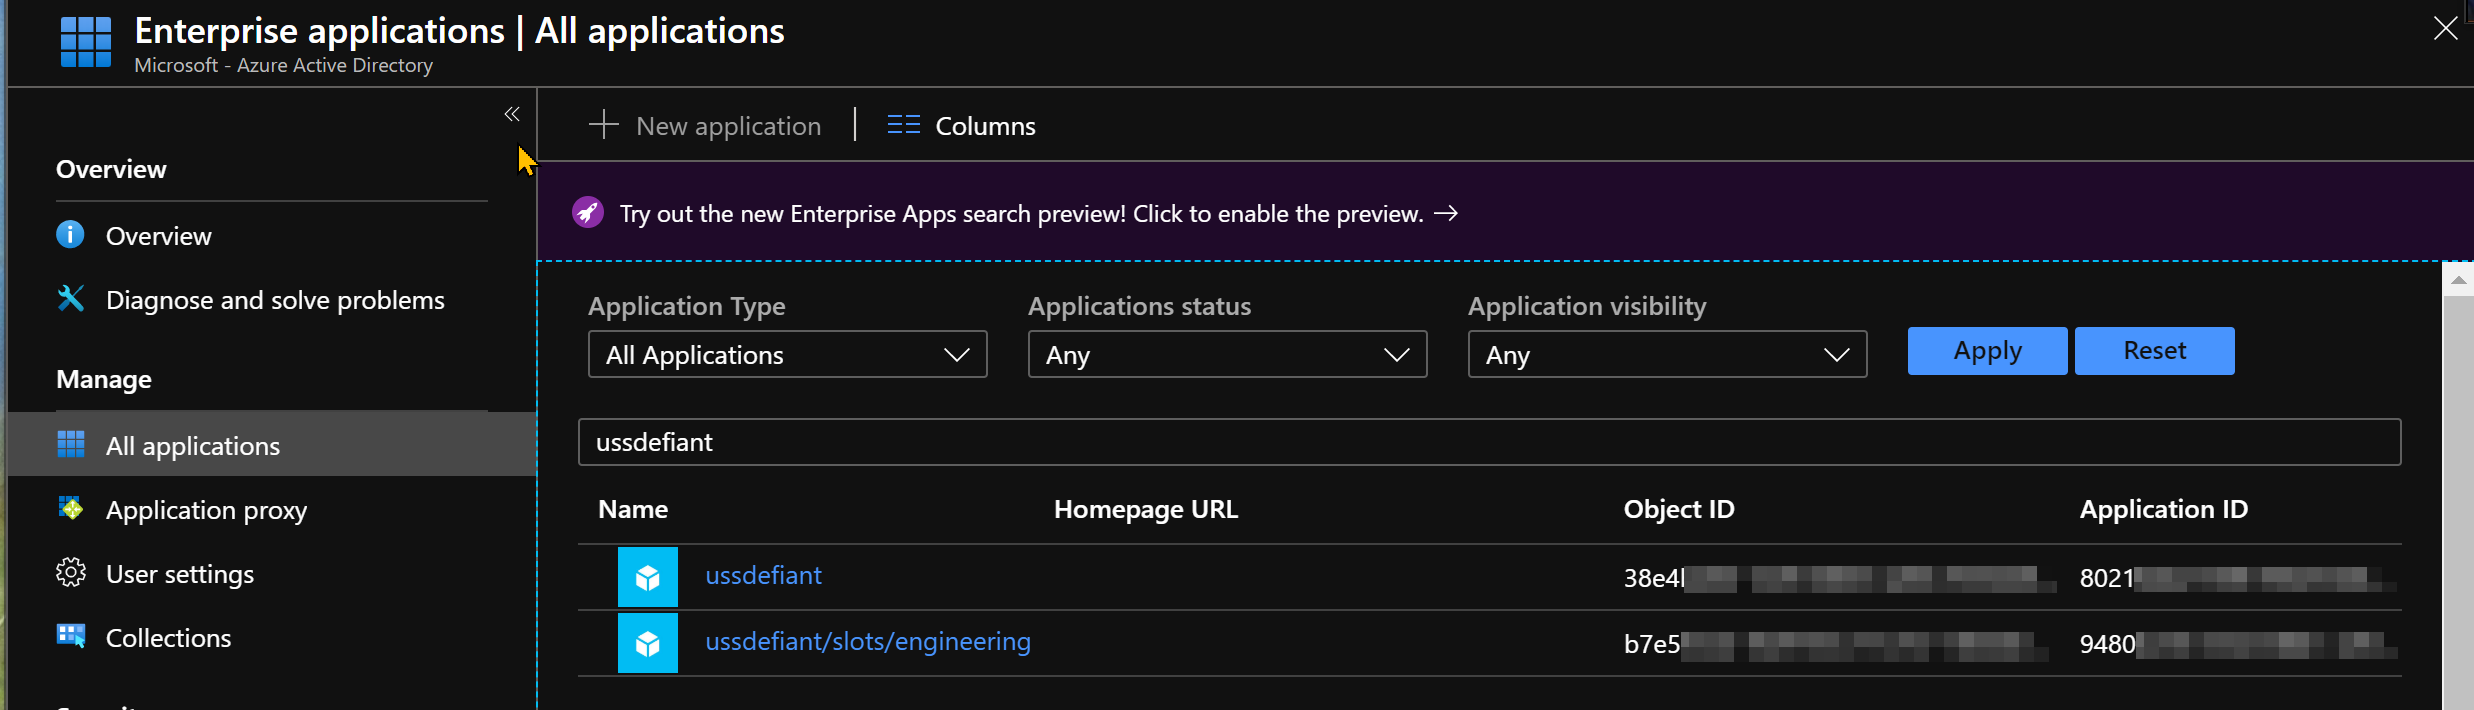Click the Diagnose and solve problems wrench icon

point(70,298)
